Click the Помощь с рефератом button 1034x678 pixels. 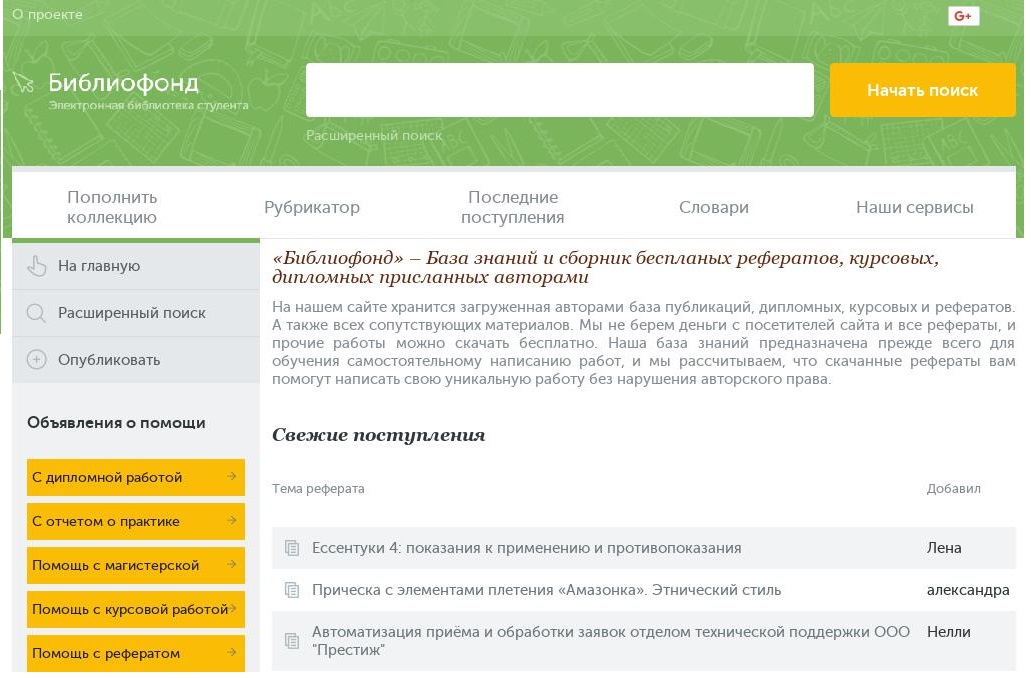pyautogui.click(x=136, y=654)
